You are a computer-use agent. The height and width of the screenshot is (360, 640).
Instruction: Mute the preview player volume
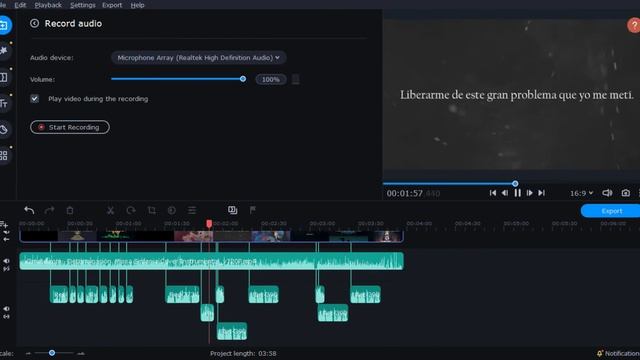607,193
